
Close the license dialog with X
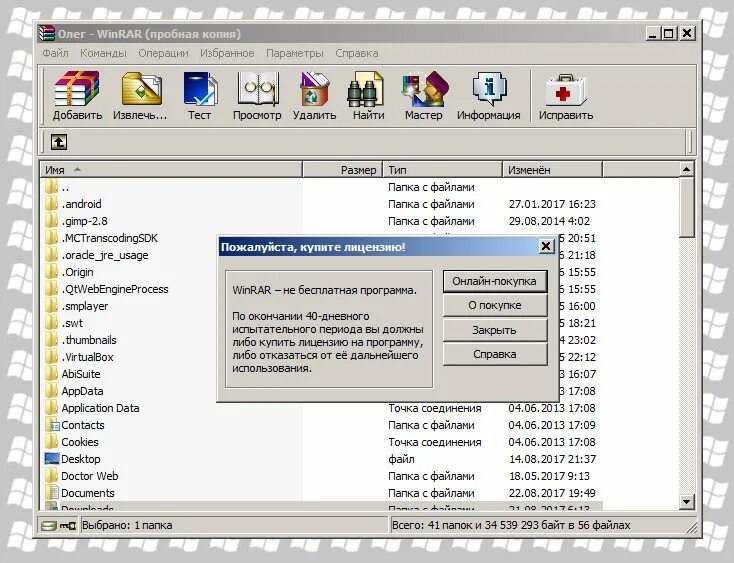[x=545, y=246]
